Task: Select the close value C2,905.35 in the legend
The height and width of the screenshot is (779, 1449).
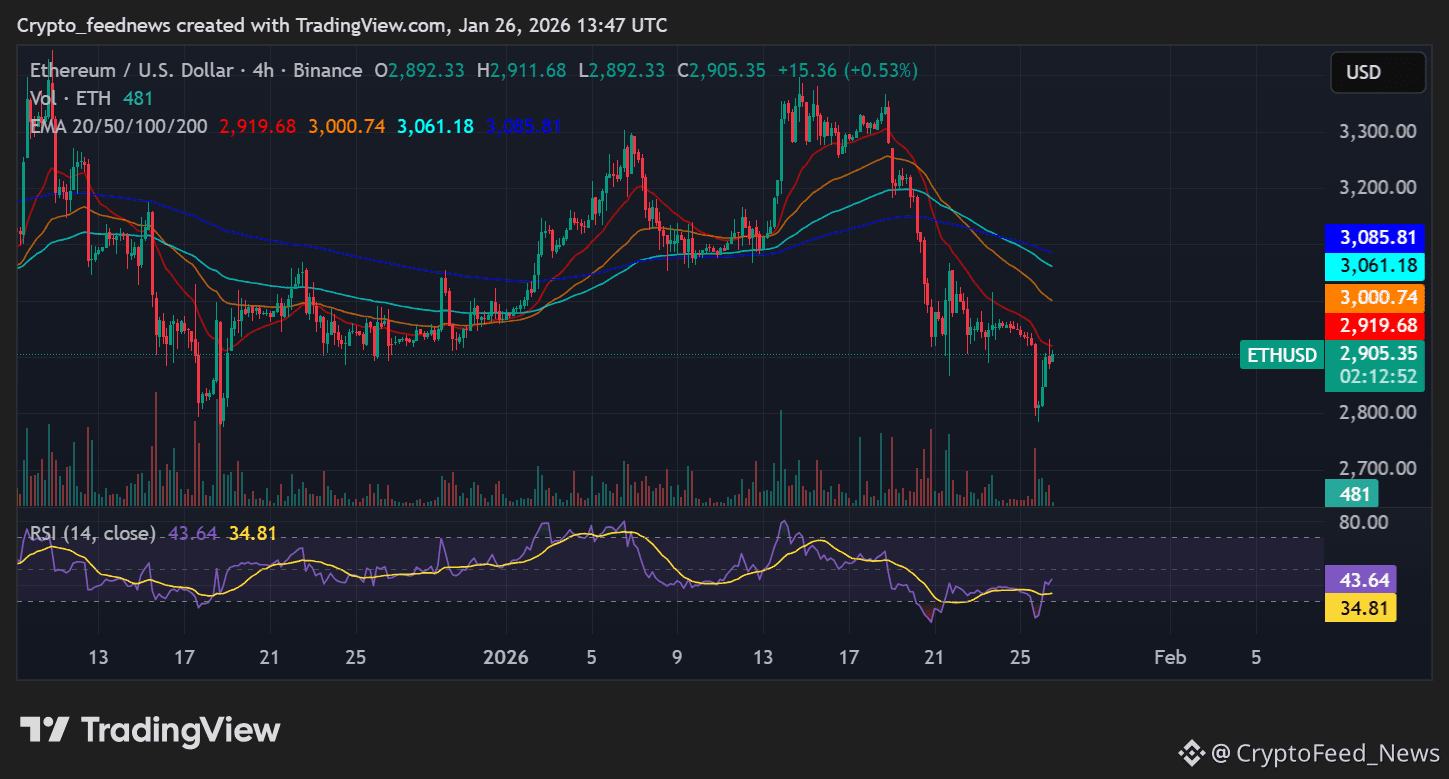Action: [x=721, y=71]
